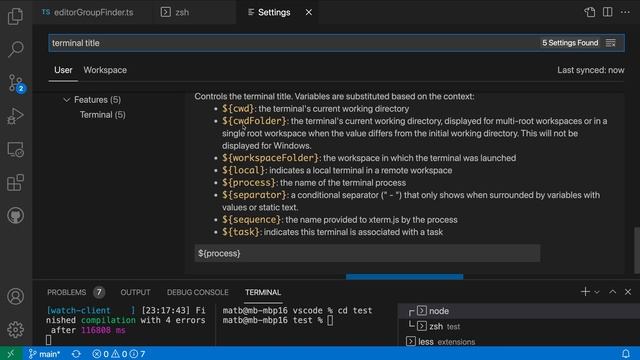
Task: Open the Run and Debug view
Action: (16, 116)
